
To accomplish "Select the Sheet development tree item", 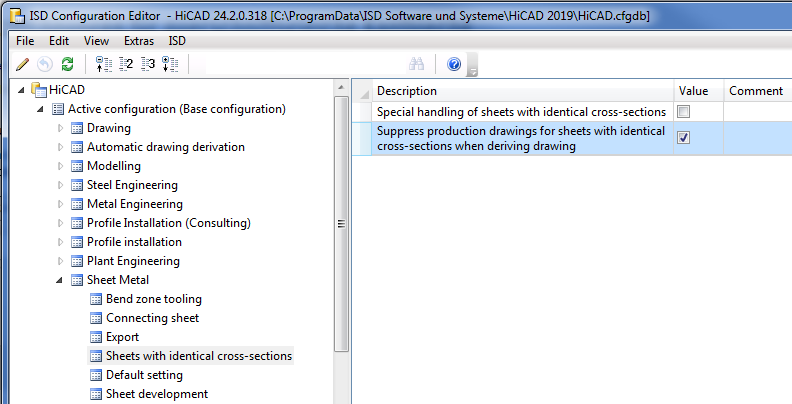I will point(156,394).
